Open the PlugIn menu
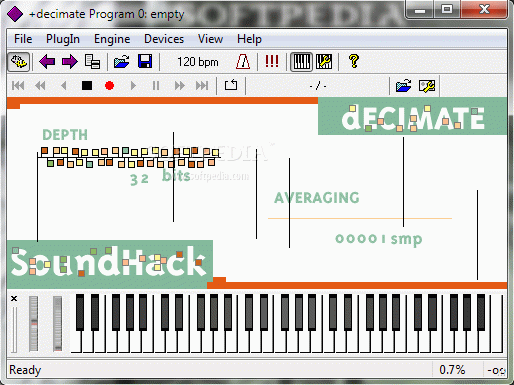This screenshot has height=385, width=514. click(x=63, y=39)
